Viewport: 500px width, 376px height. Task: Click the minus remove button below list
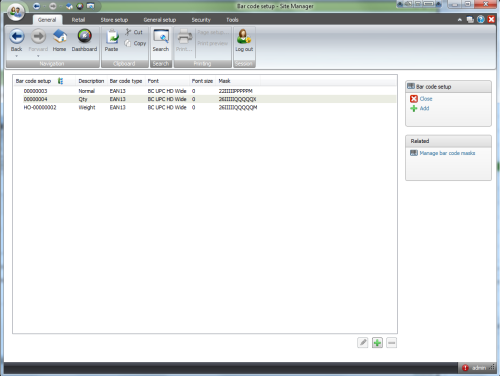[x=392, y=342]
